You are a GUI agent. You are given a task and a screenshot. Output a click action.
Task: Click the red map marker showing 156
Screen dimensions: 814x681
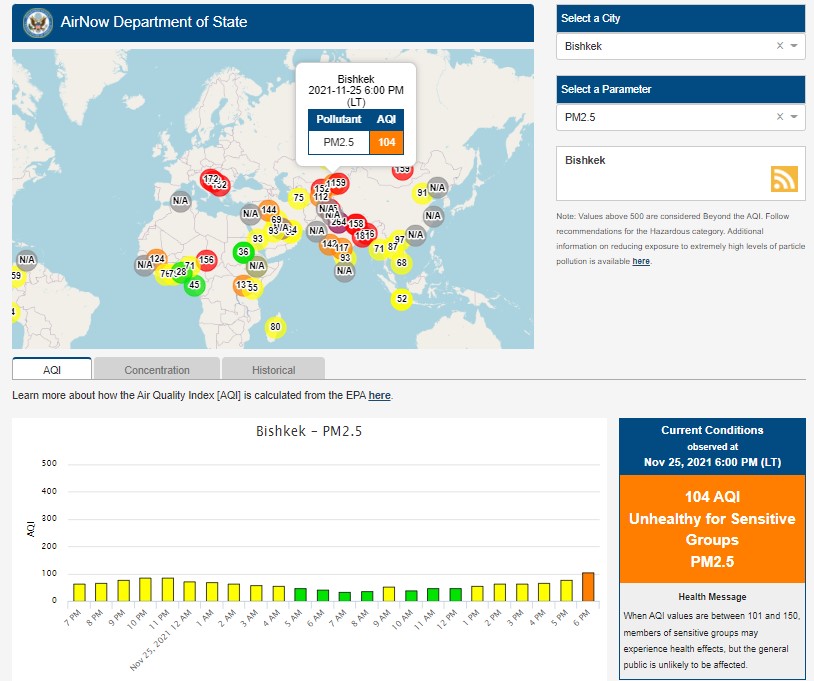click(x=206, y=260)
